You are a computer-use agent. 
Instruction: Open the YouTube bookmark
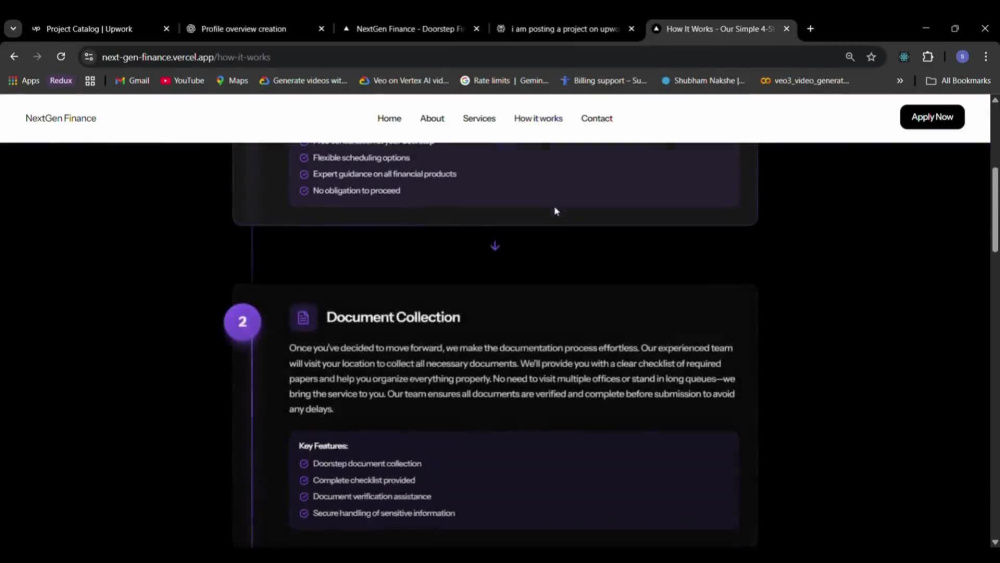coord(182,80)
